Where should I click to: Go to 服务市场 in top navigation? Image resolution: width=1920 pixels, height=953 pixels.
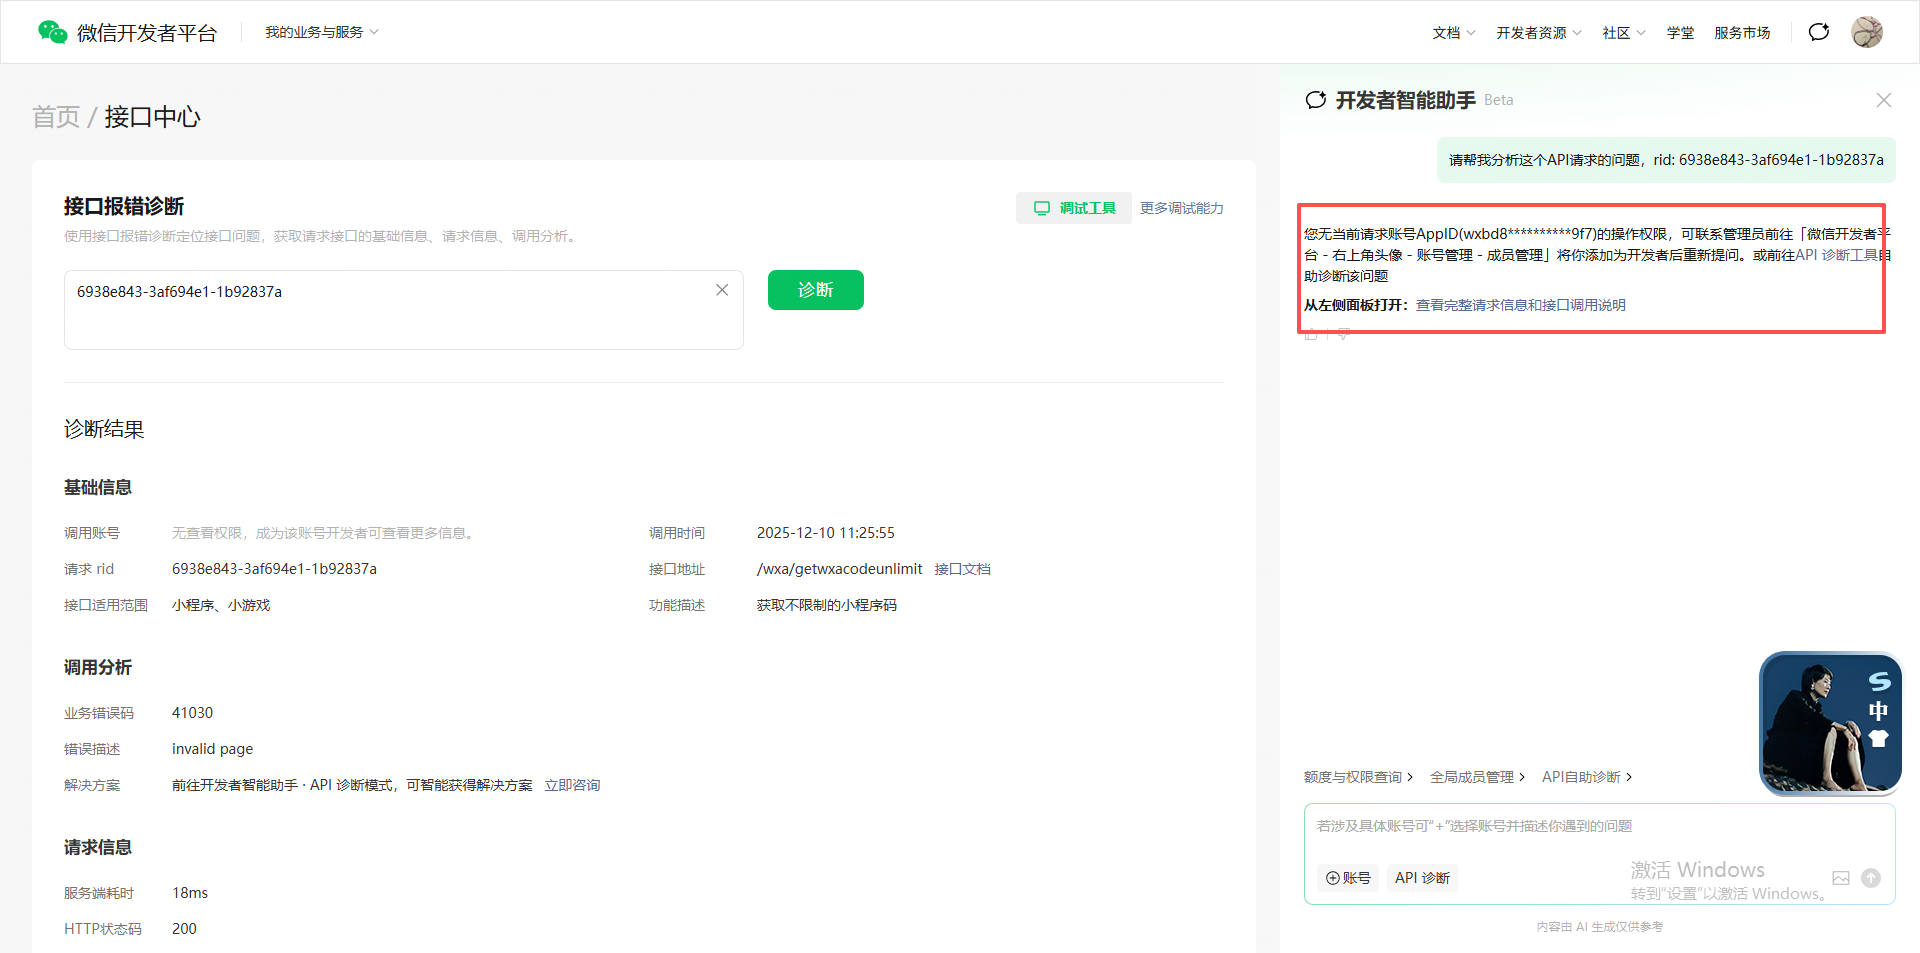click(x=1742, y=33)
